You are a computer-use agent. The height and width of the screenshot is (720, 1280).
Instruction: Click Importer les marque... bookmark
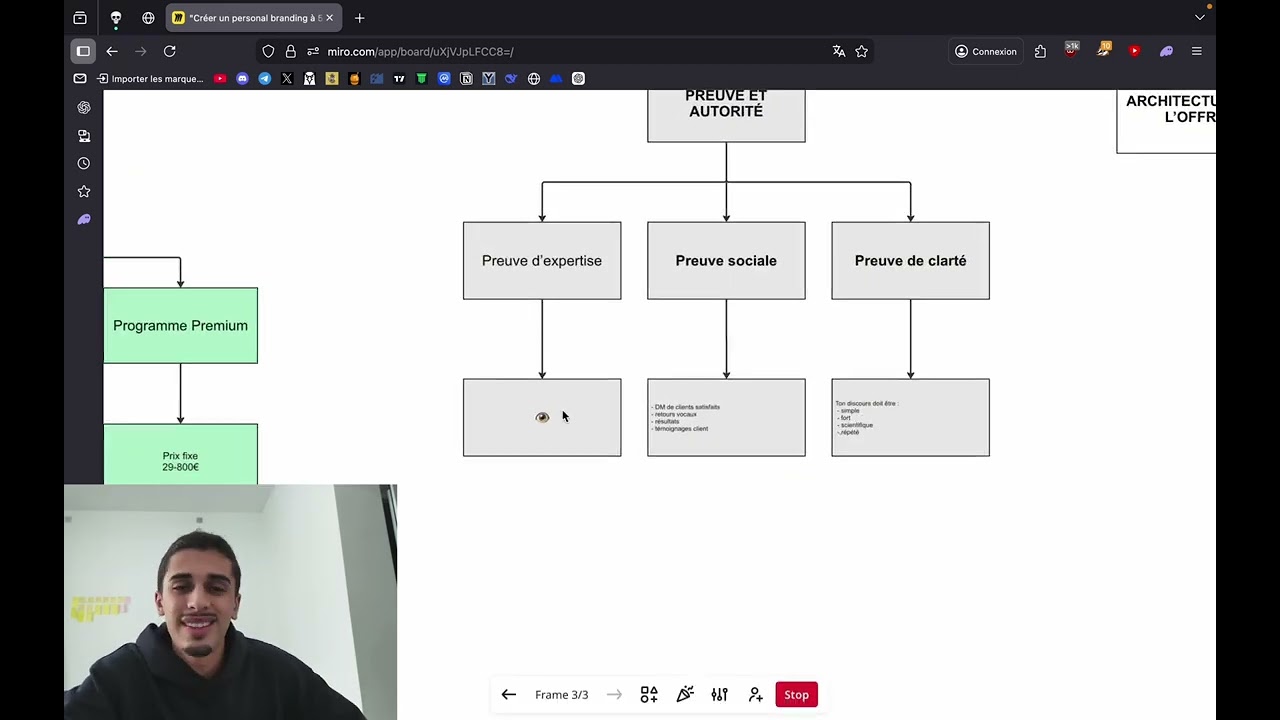150,79
